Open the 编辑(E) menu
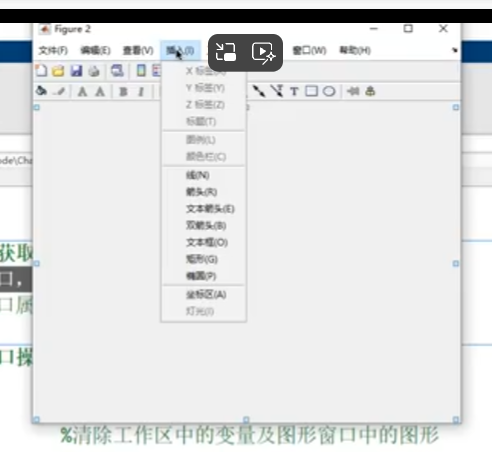 tap(95, 50)
